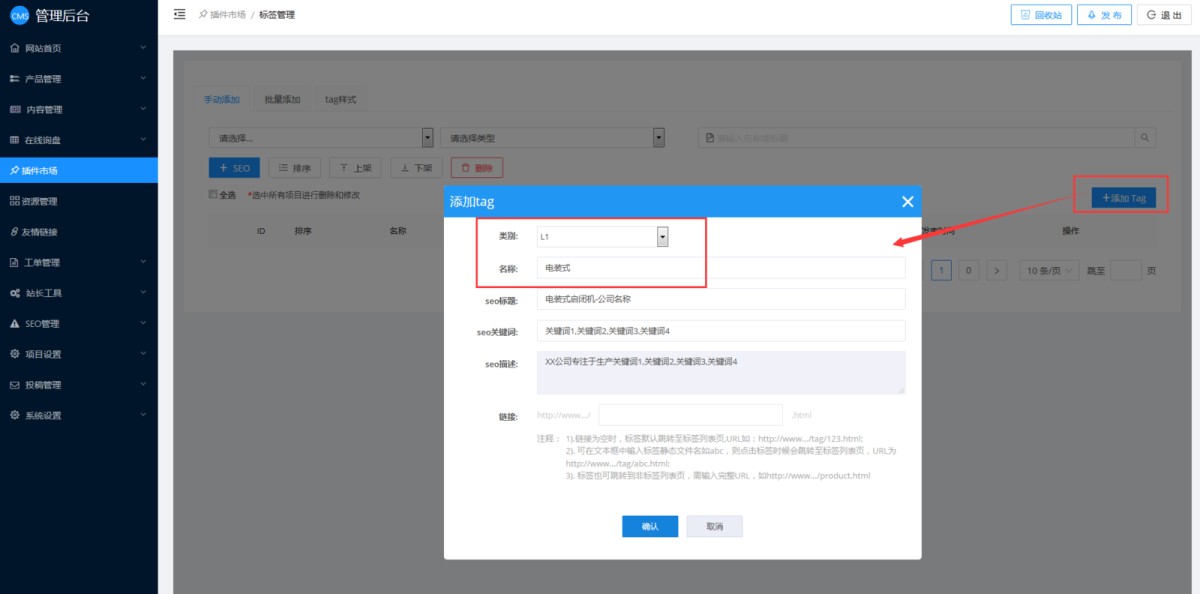The height and width of the screenshot is (594, 1200).
Task: Switch to the 批量添加 tab
Action: tap(282, 100)
